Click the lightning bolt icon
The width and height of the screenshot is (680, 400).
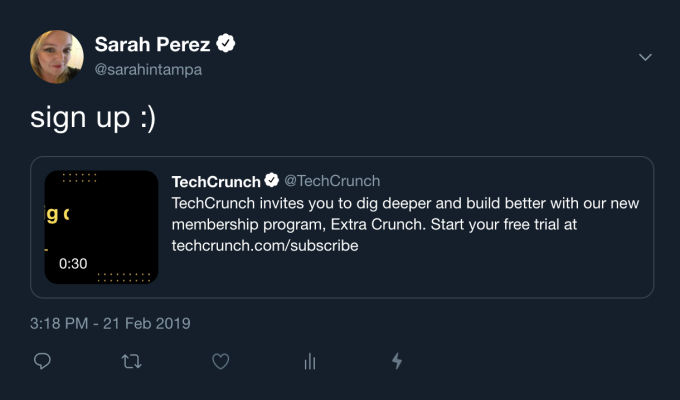pos(397,361)
